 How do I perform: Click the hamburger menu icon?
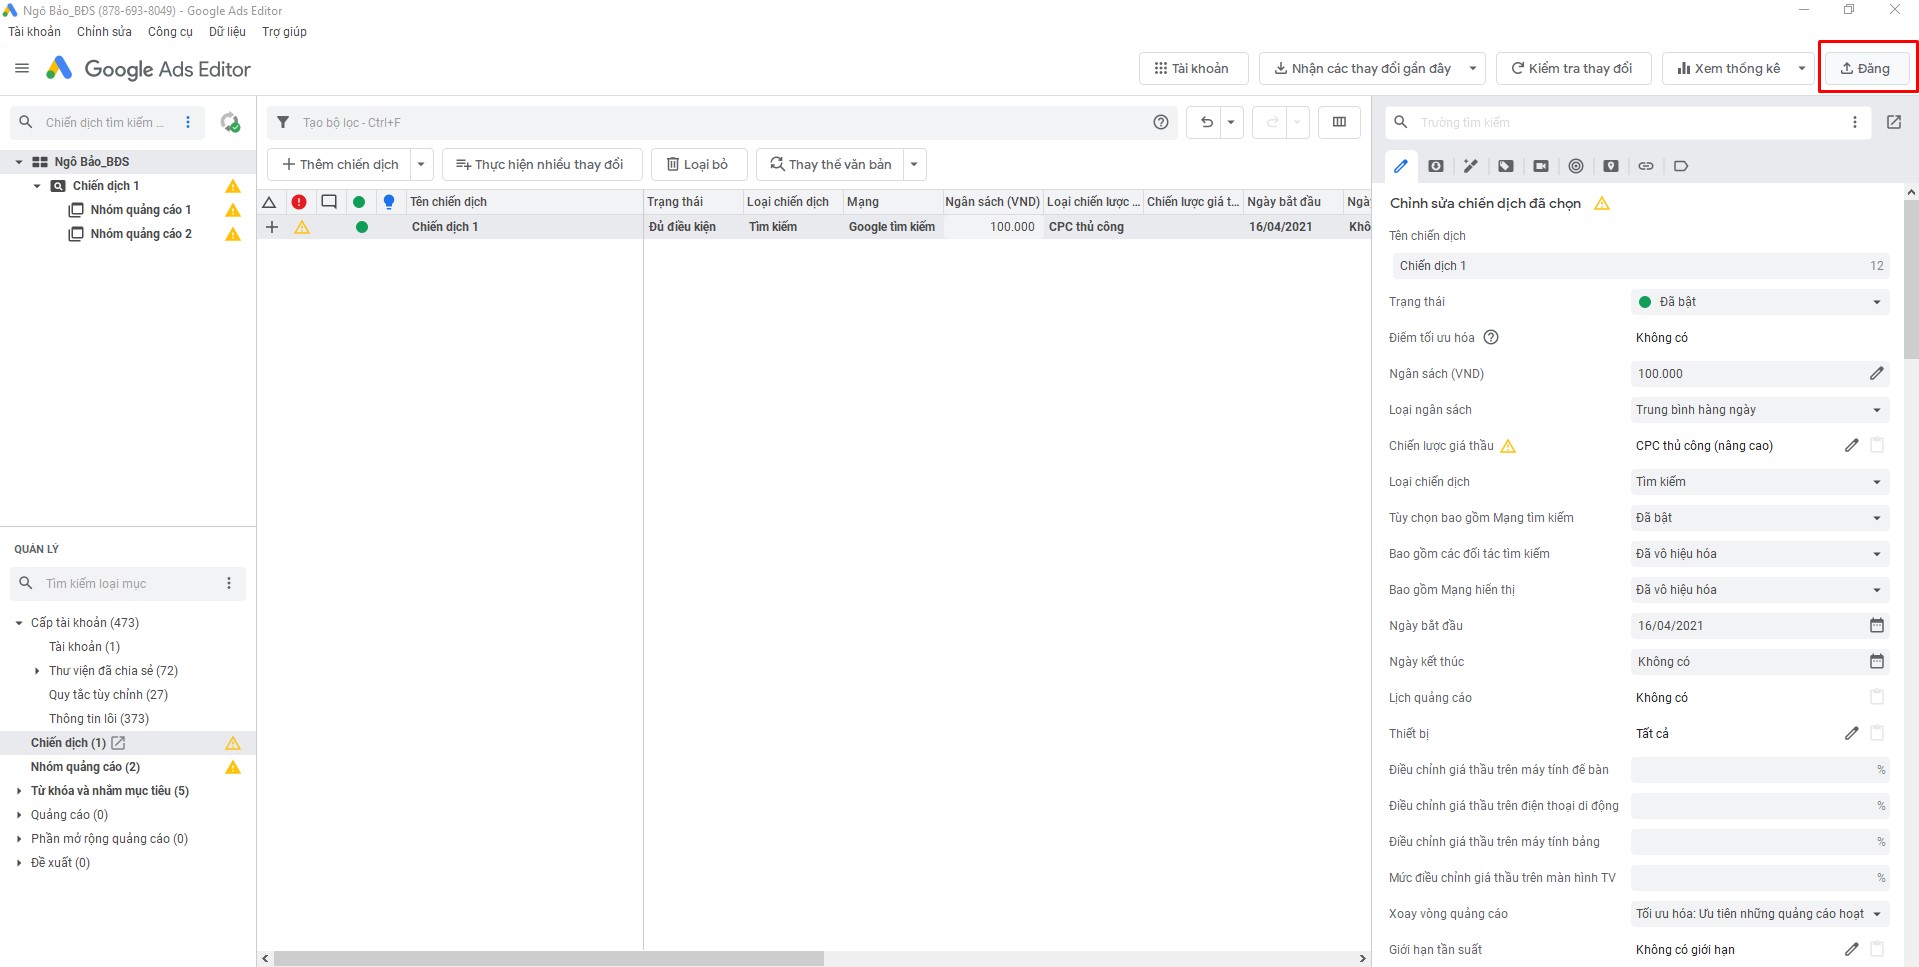coord(22,68)
